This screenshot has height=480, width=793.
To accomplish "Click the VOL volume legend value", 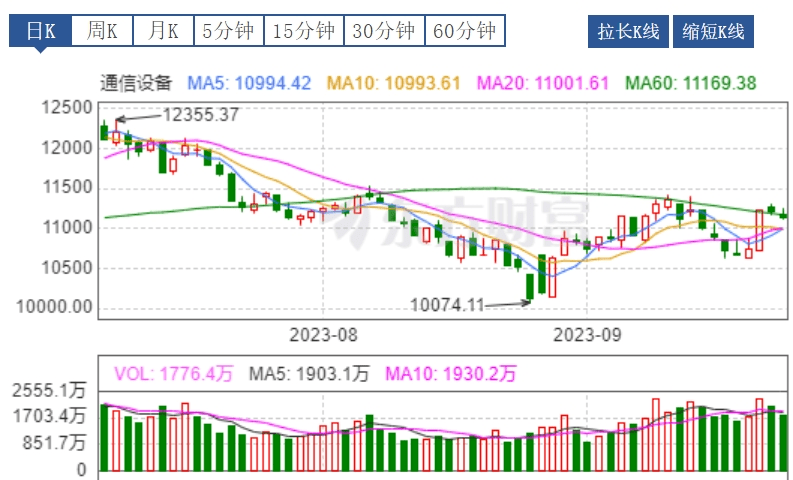I will click(x=174, y=373).
